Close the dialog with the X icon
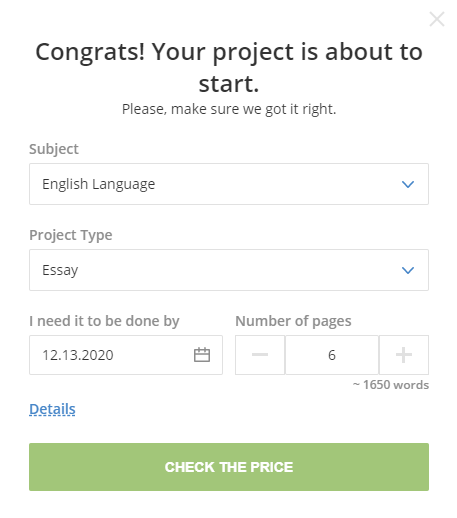 [x=437, y=19]
